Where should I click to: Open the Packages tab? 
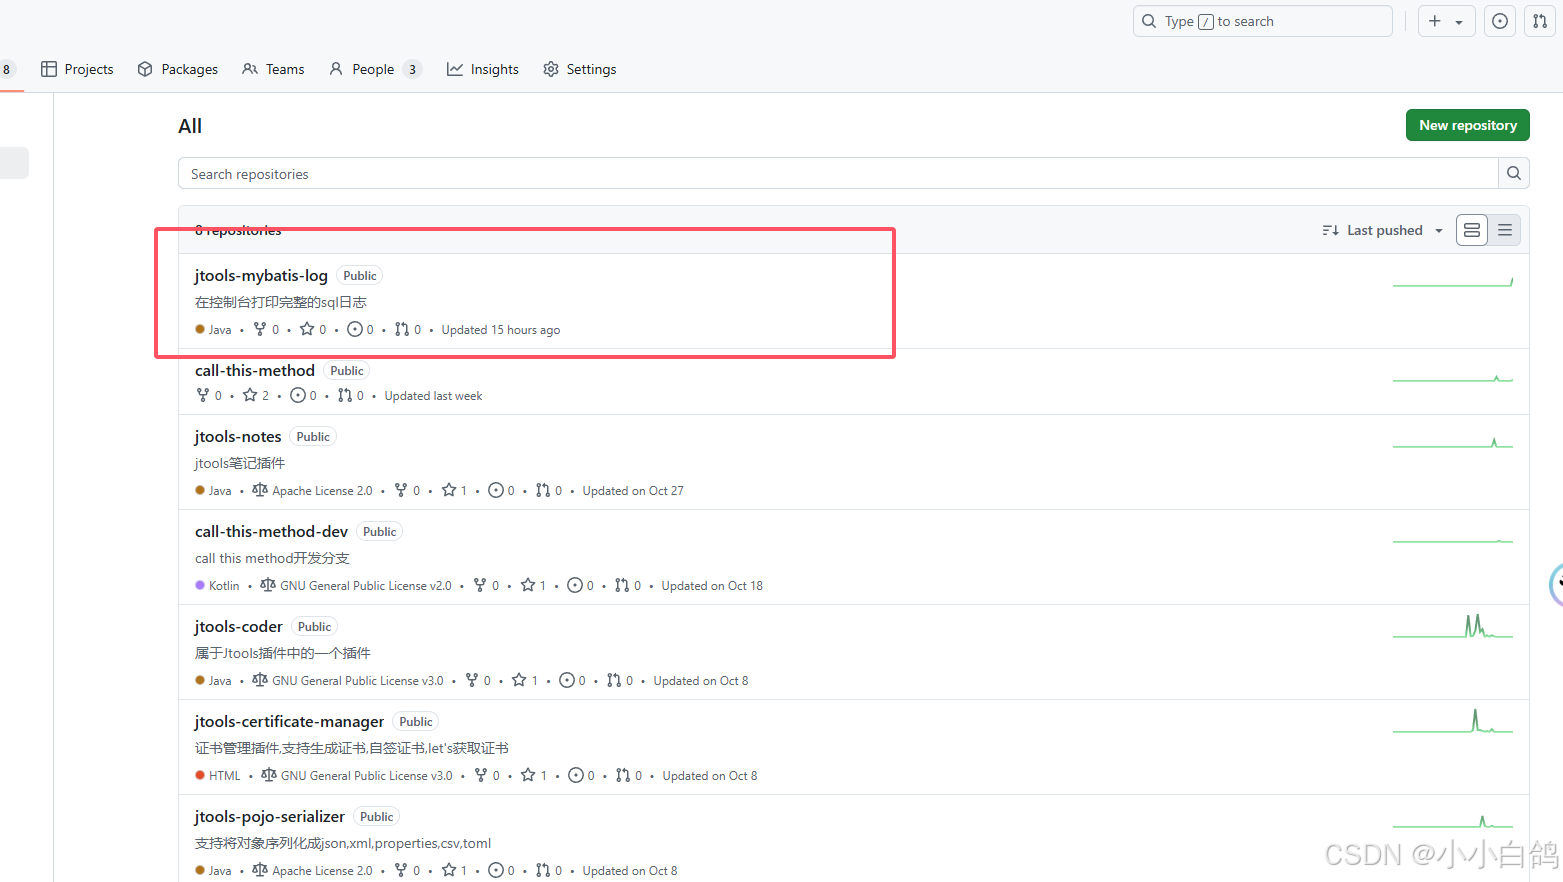click(x=178, y=69)
